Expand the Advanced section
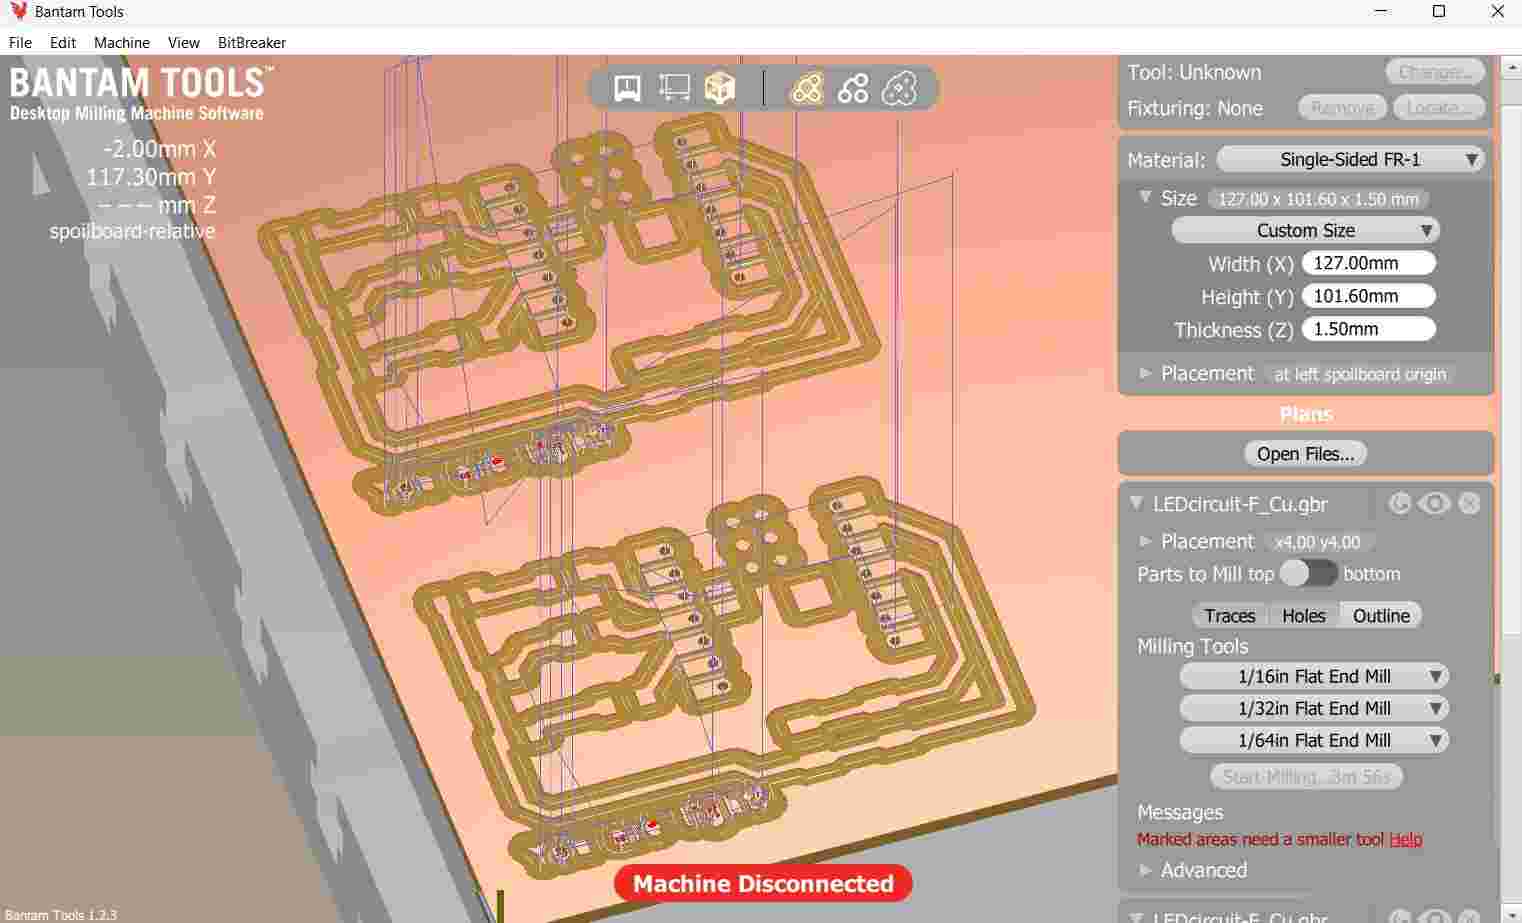1522x923 pixels. click(1146, 870)
